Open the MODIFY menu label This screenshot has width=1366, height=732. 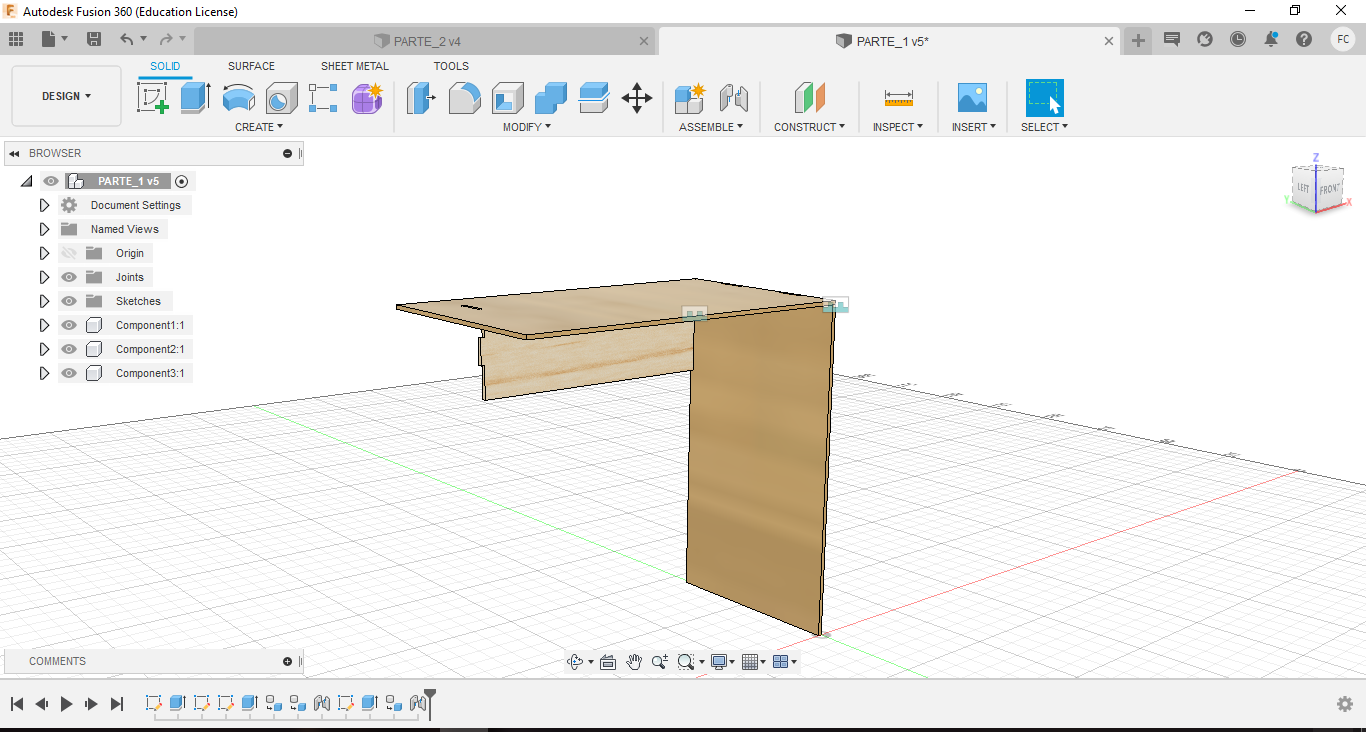[x=526, y=127]
